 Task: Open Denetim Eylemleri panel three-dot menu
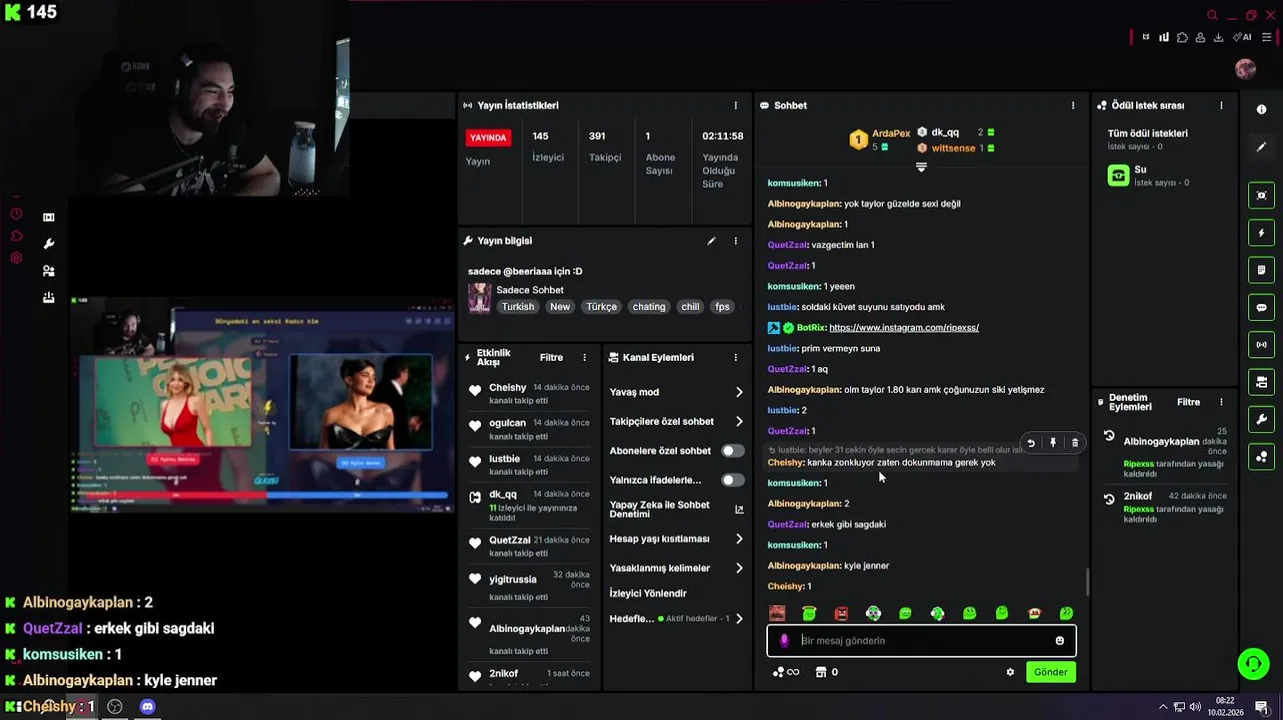1221,402
